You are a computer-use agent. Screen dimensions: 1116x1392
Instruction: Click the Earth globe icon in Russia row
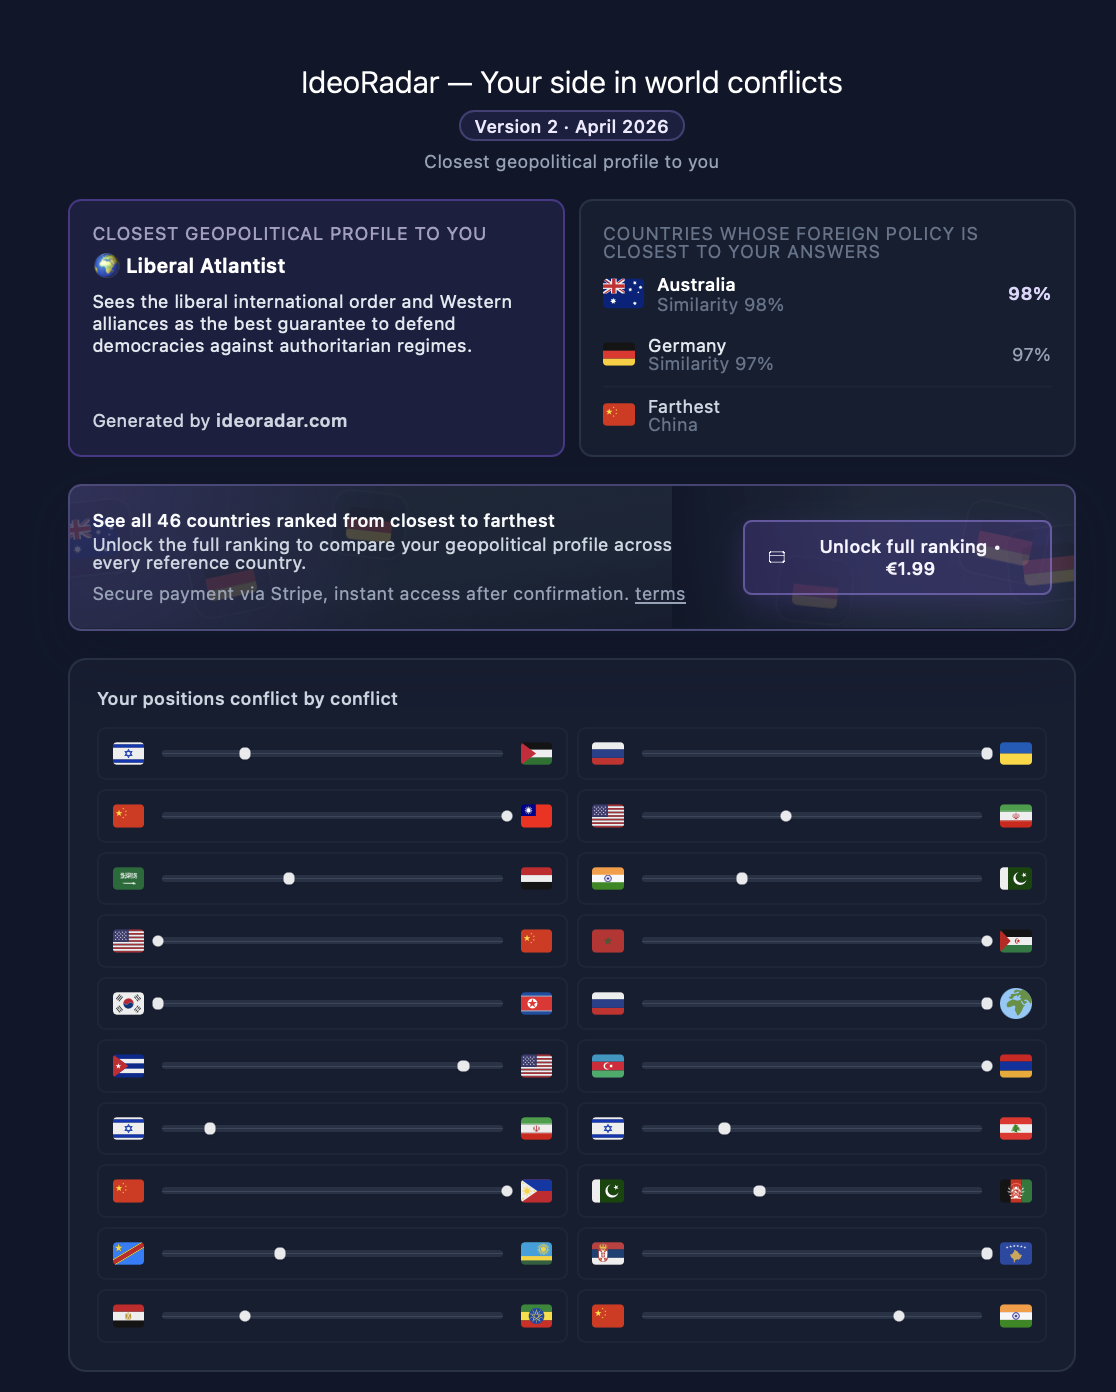coord(1016,1003)
